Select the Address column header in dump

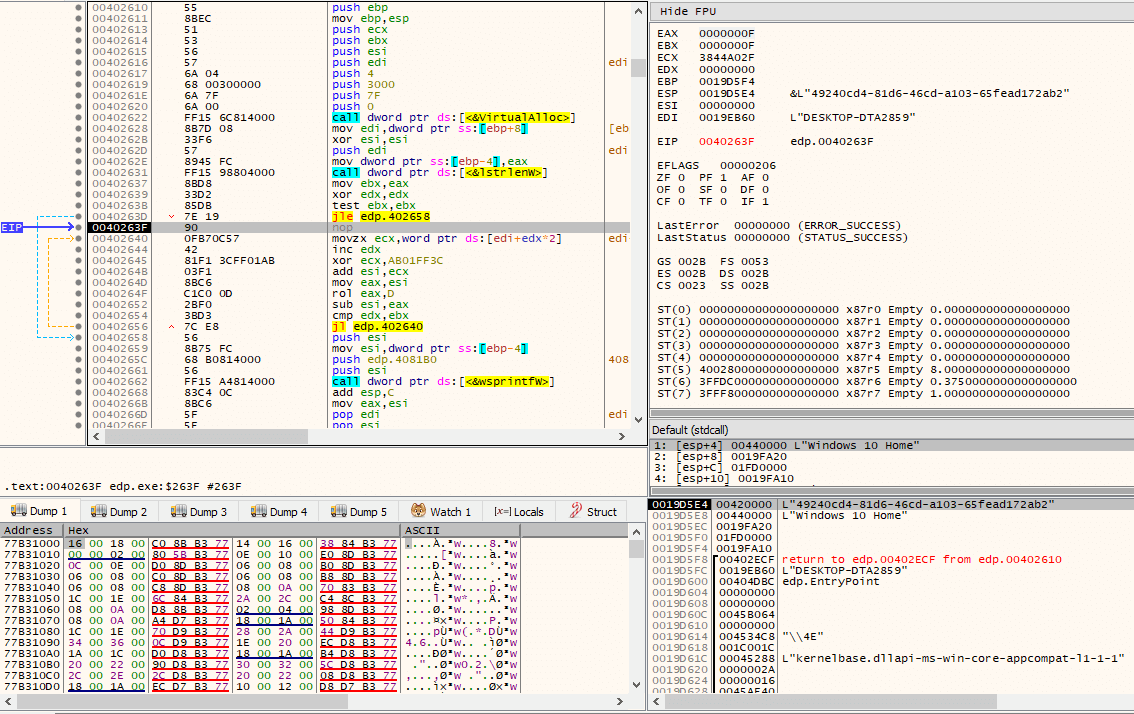28,530
